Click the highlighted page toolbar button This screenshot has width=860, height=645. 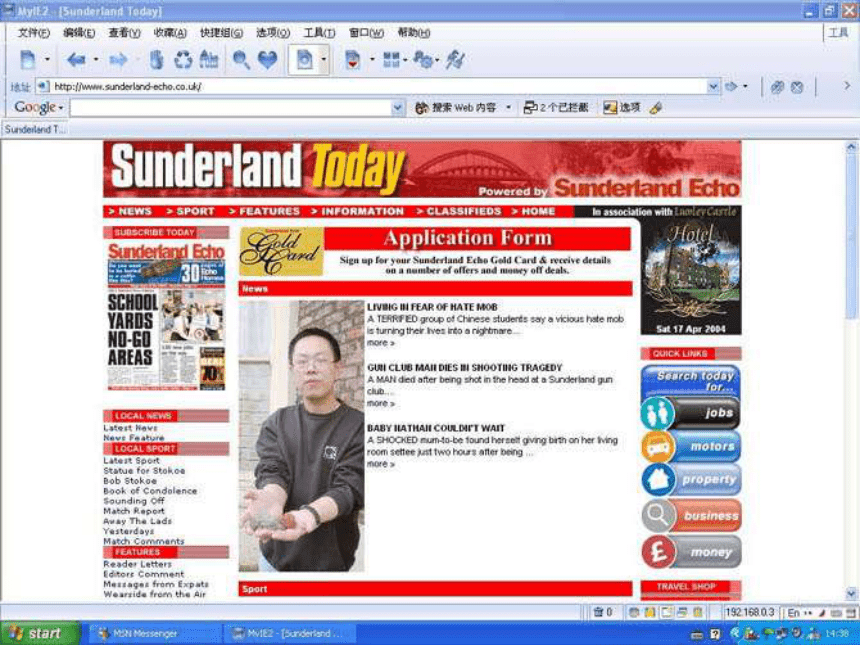pyautogui.click(x=304, y=59)
